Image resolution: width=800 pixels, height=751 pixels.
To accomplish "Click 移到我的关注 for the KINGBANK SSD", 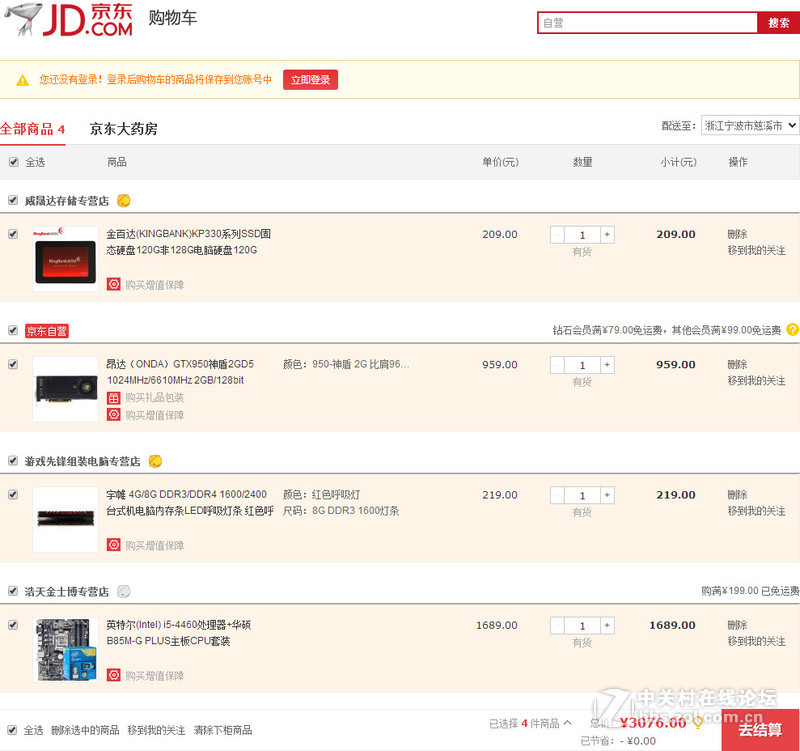I will click(756, 251).
